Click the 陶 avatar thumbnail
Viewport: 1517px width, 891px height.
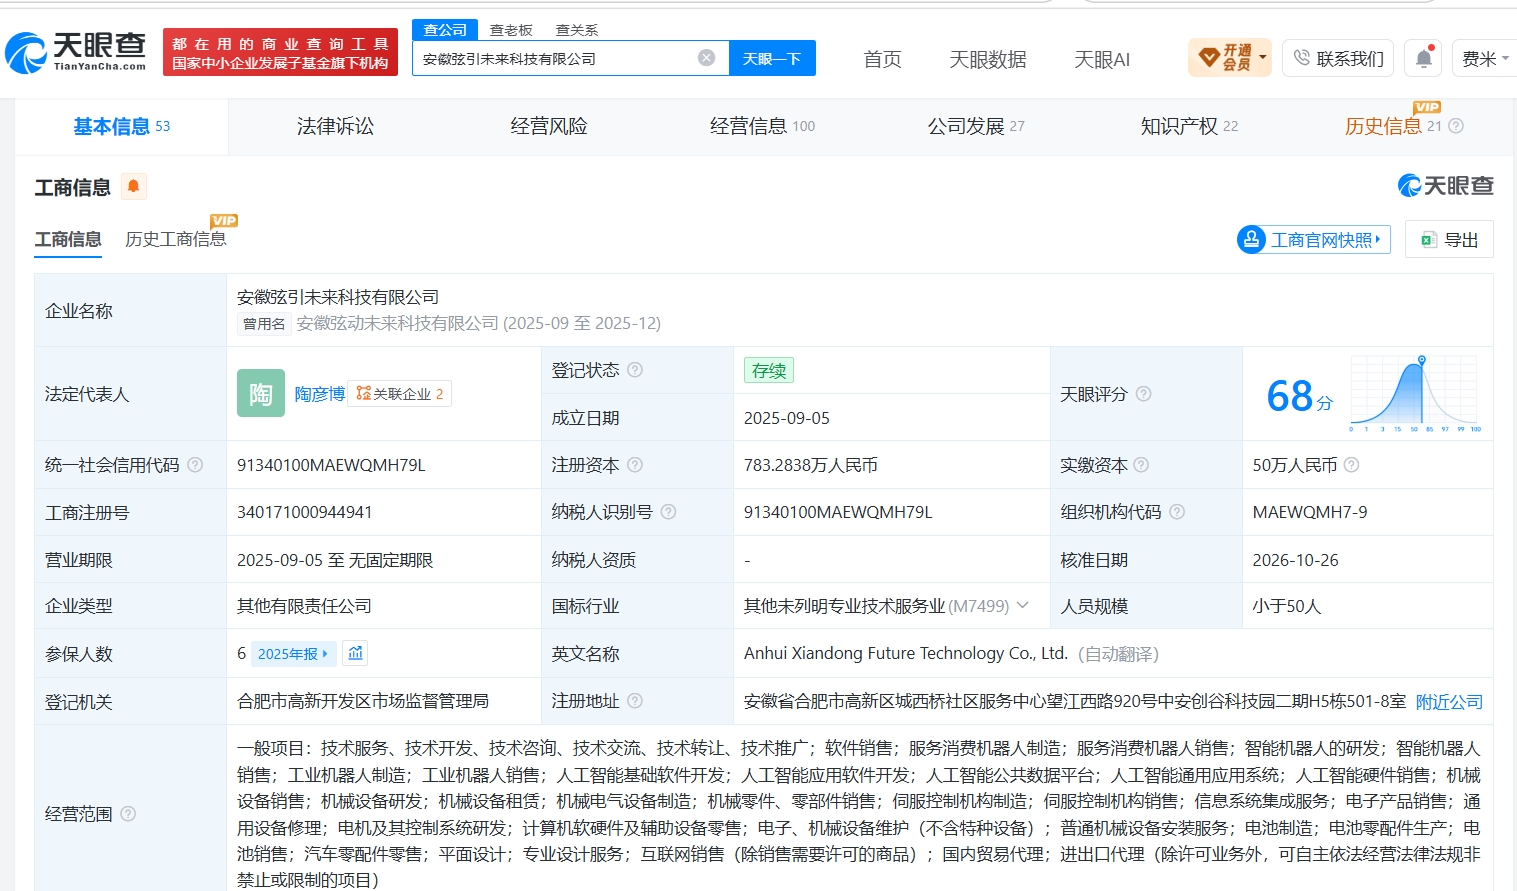click(x=261, y=394)
